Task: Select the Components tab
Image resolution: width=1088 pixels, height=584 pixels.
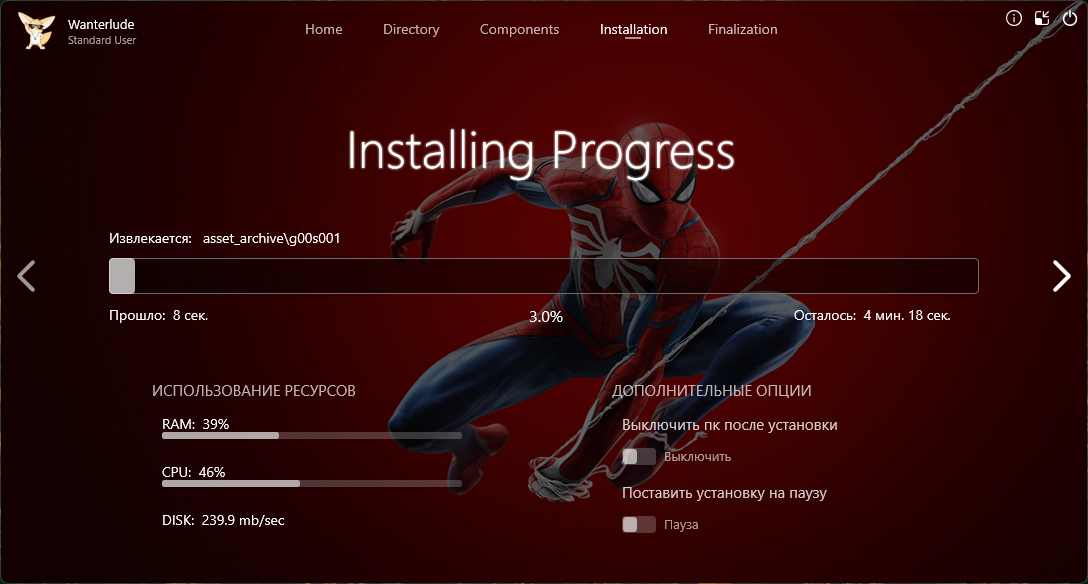Action: click(519, 29)
